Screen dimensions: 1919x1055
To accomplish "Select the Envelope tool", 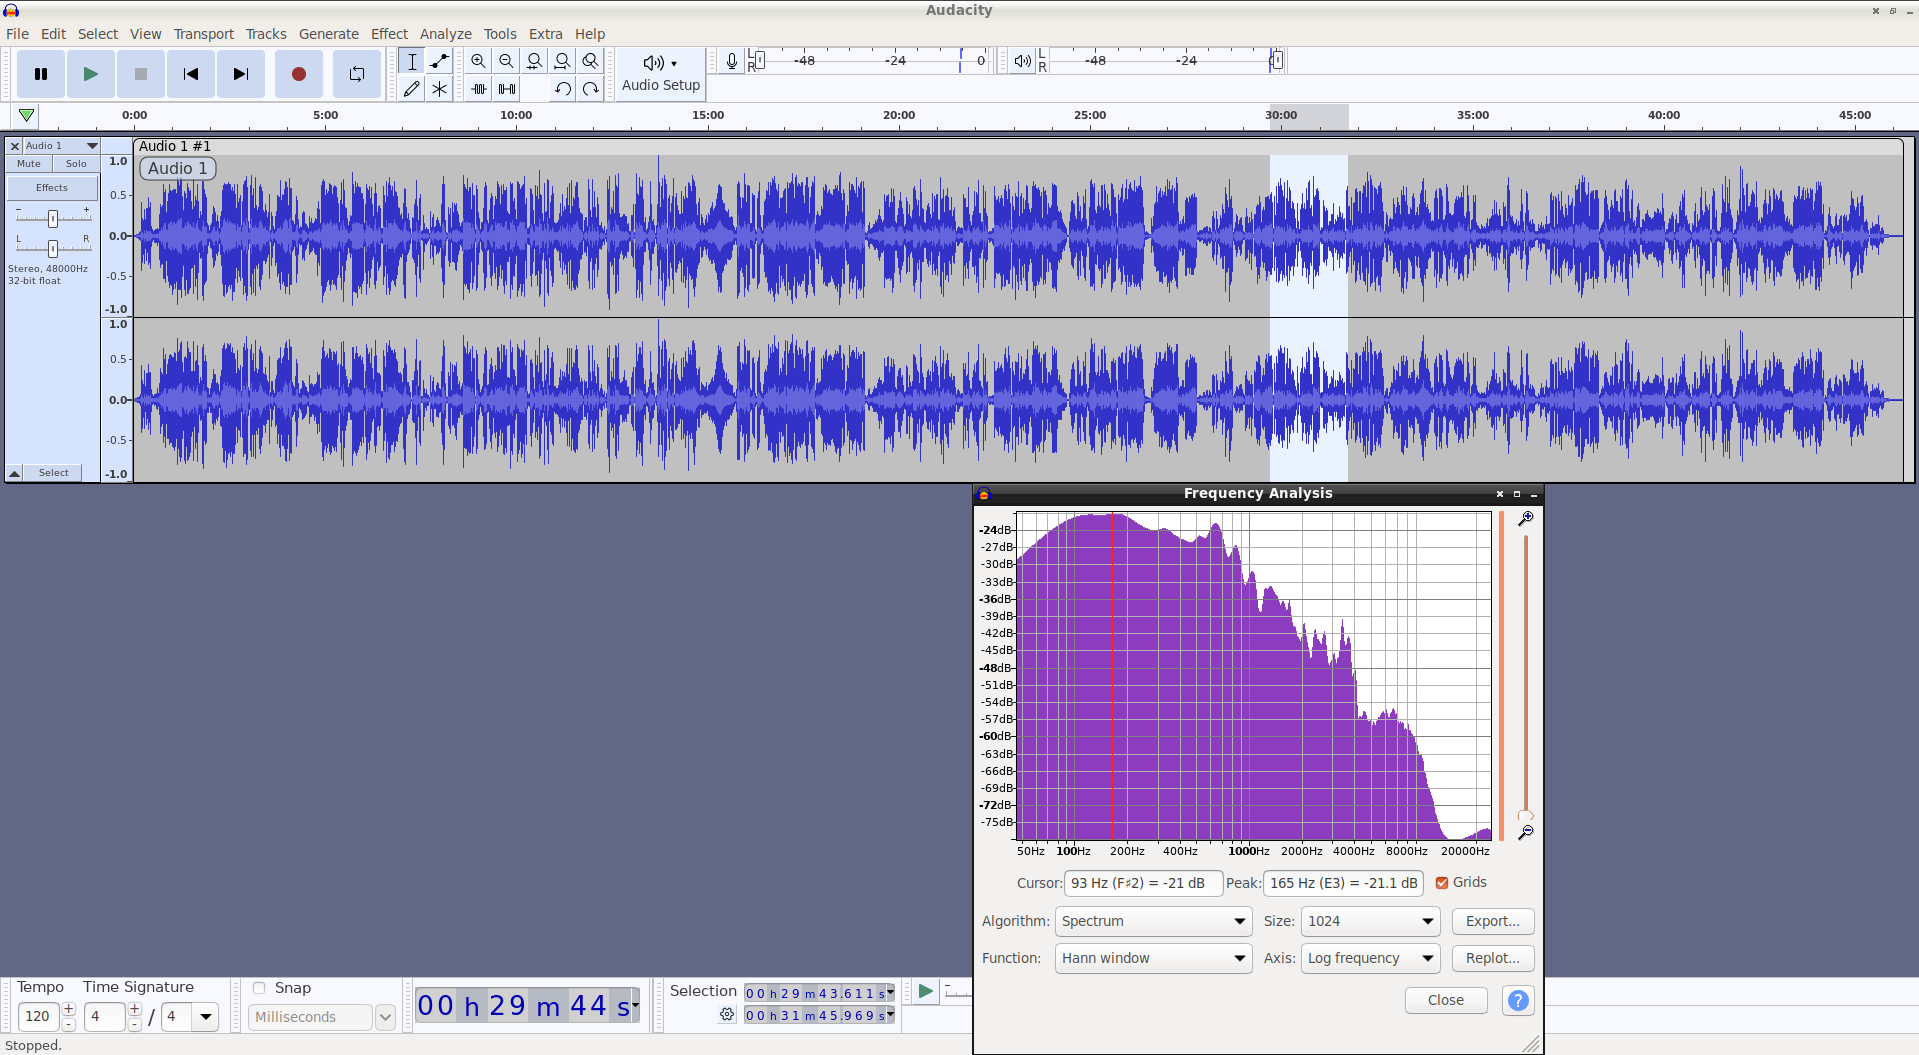I will point(439,61).
